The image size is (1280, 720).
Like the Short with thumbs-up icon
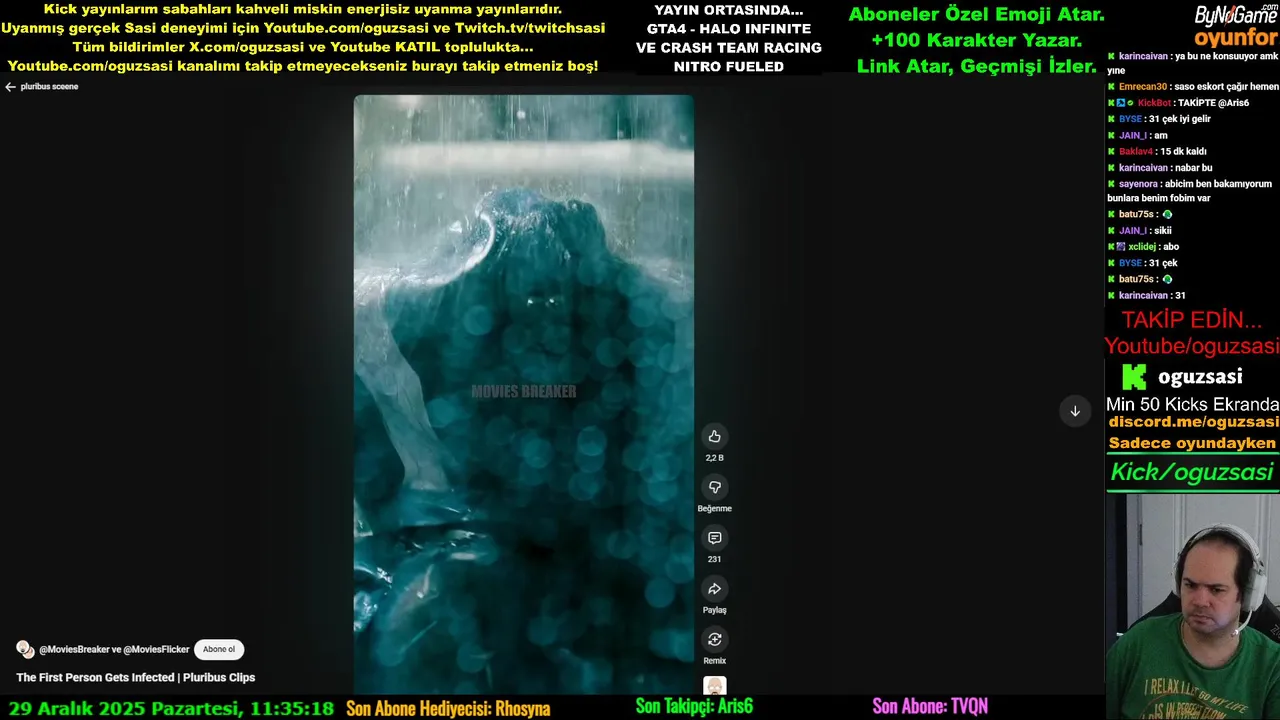coord(714,436)
